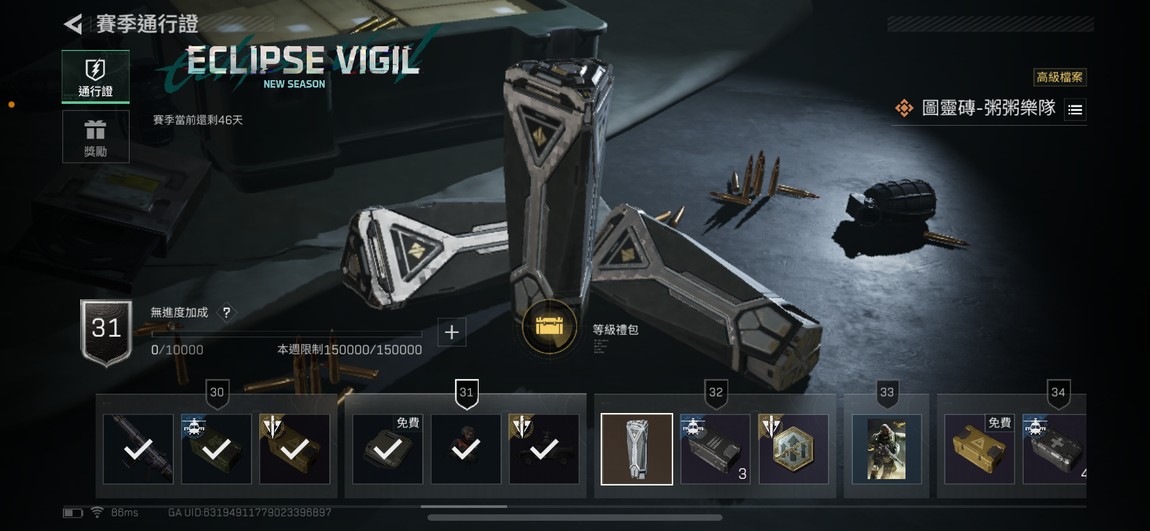Viewport: 1150px width, 531px height.
Task: Open the 通行證 tab
Action: 95,77
